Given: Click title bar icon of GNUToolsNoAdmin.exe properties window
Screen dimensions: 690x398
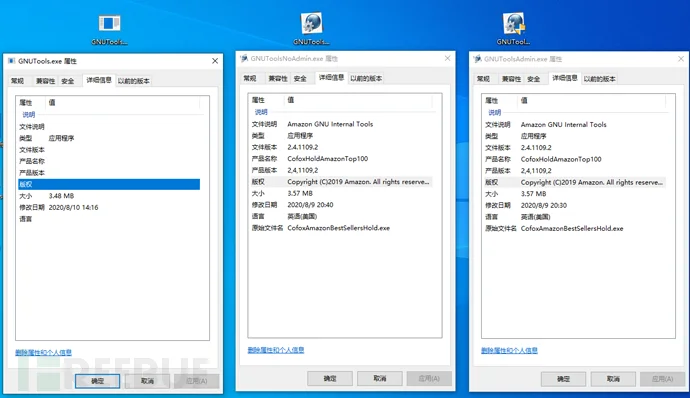Looking at the screenshot, I should pos(244,58).
